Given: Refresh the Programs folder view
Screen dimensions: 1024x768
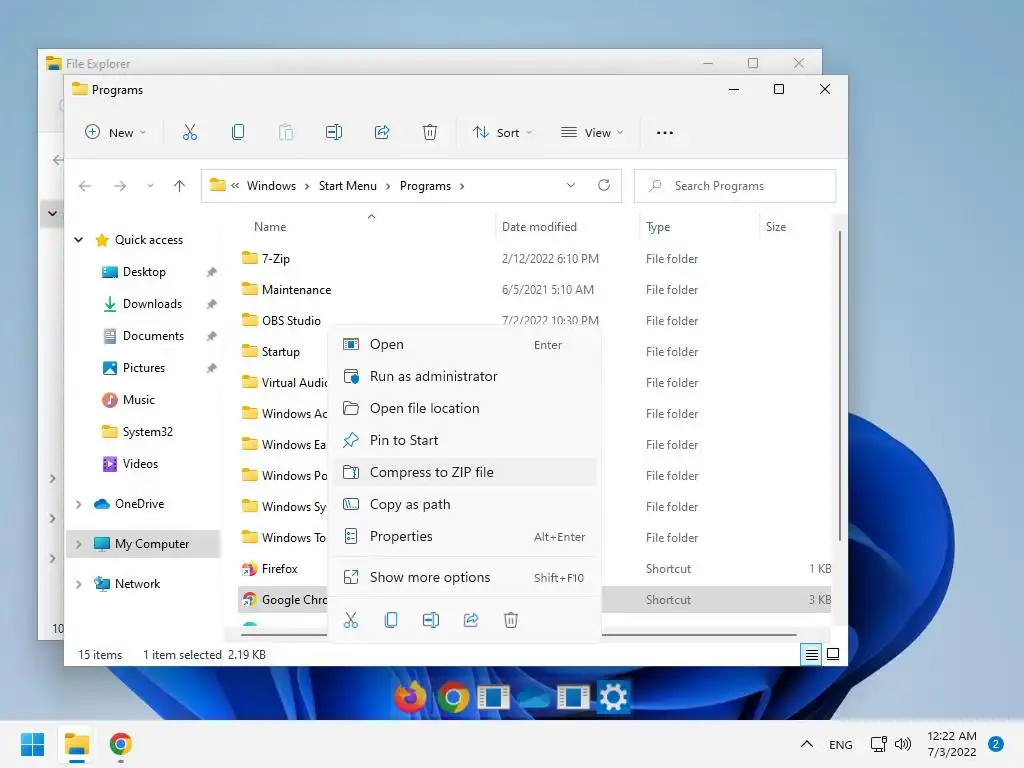Looking at the screenshot, I should 604,185.
